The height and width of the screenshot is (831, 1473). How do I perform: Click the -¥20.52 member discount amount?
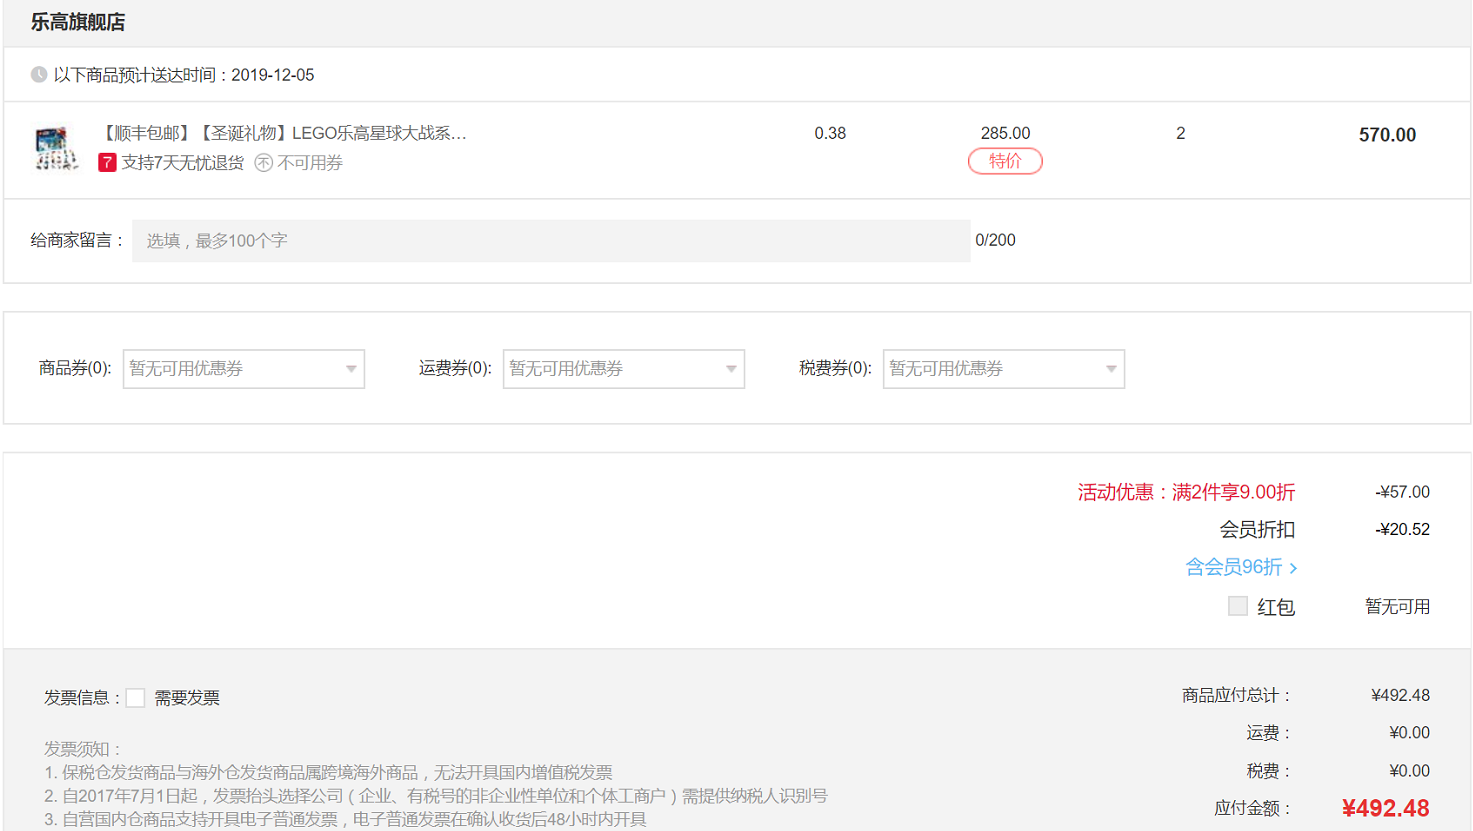click(1403, 529)
